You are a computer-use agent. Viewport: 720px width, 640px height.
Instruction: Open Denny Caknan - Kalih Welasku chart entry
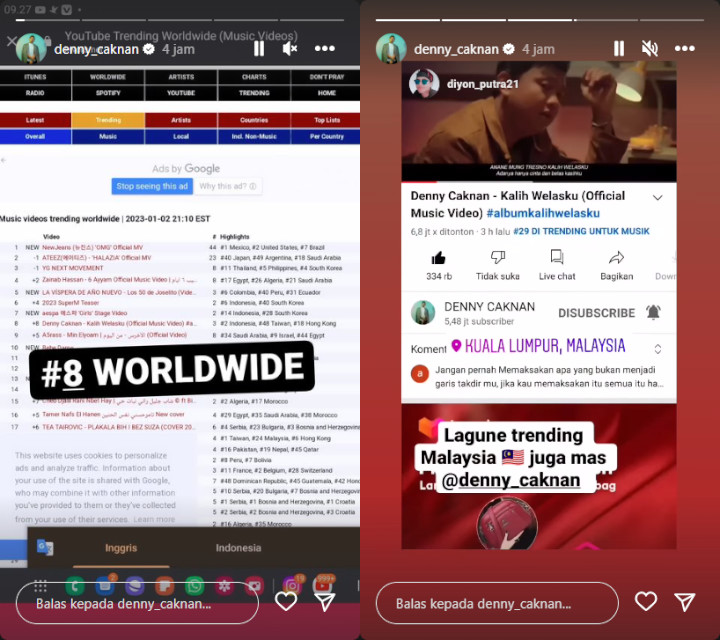(119, 324)
